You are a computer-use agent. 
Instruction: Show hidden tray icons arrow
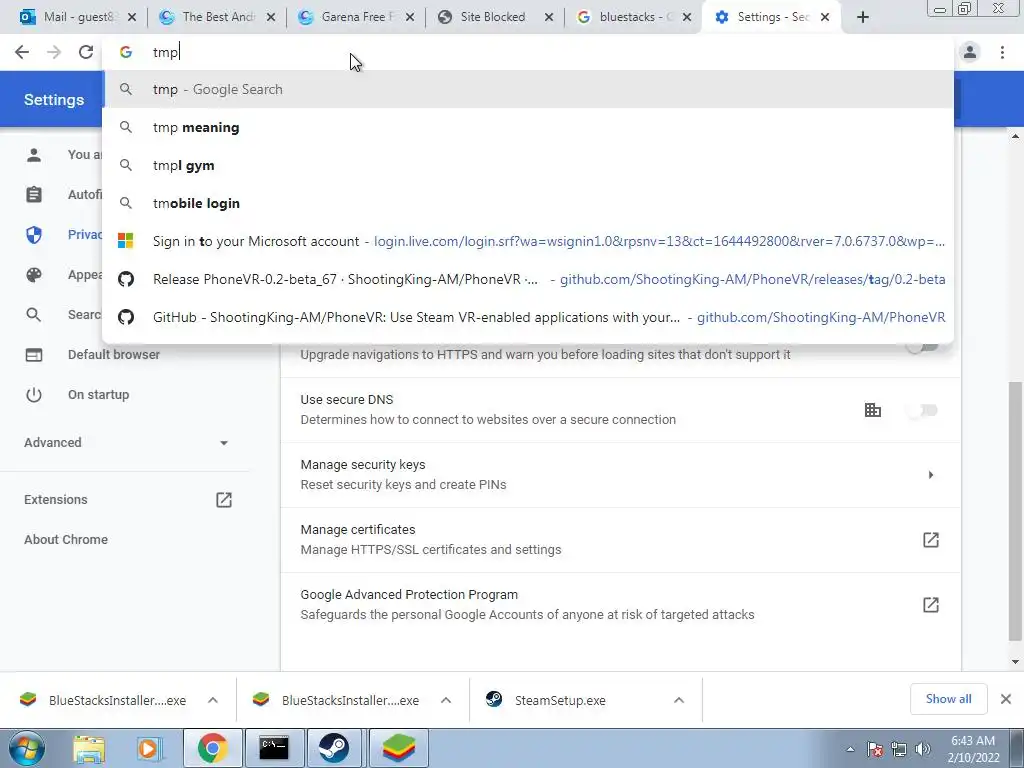(x=850, y=749)
